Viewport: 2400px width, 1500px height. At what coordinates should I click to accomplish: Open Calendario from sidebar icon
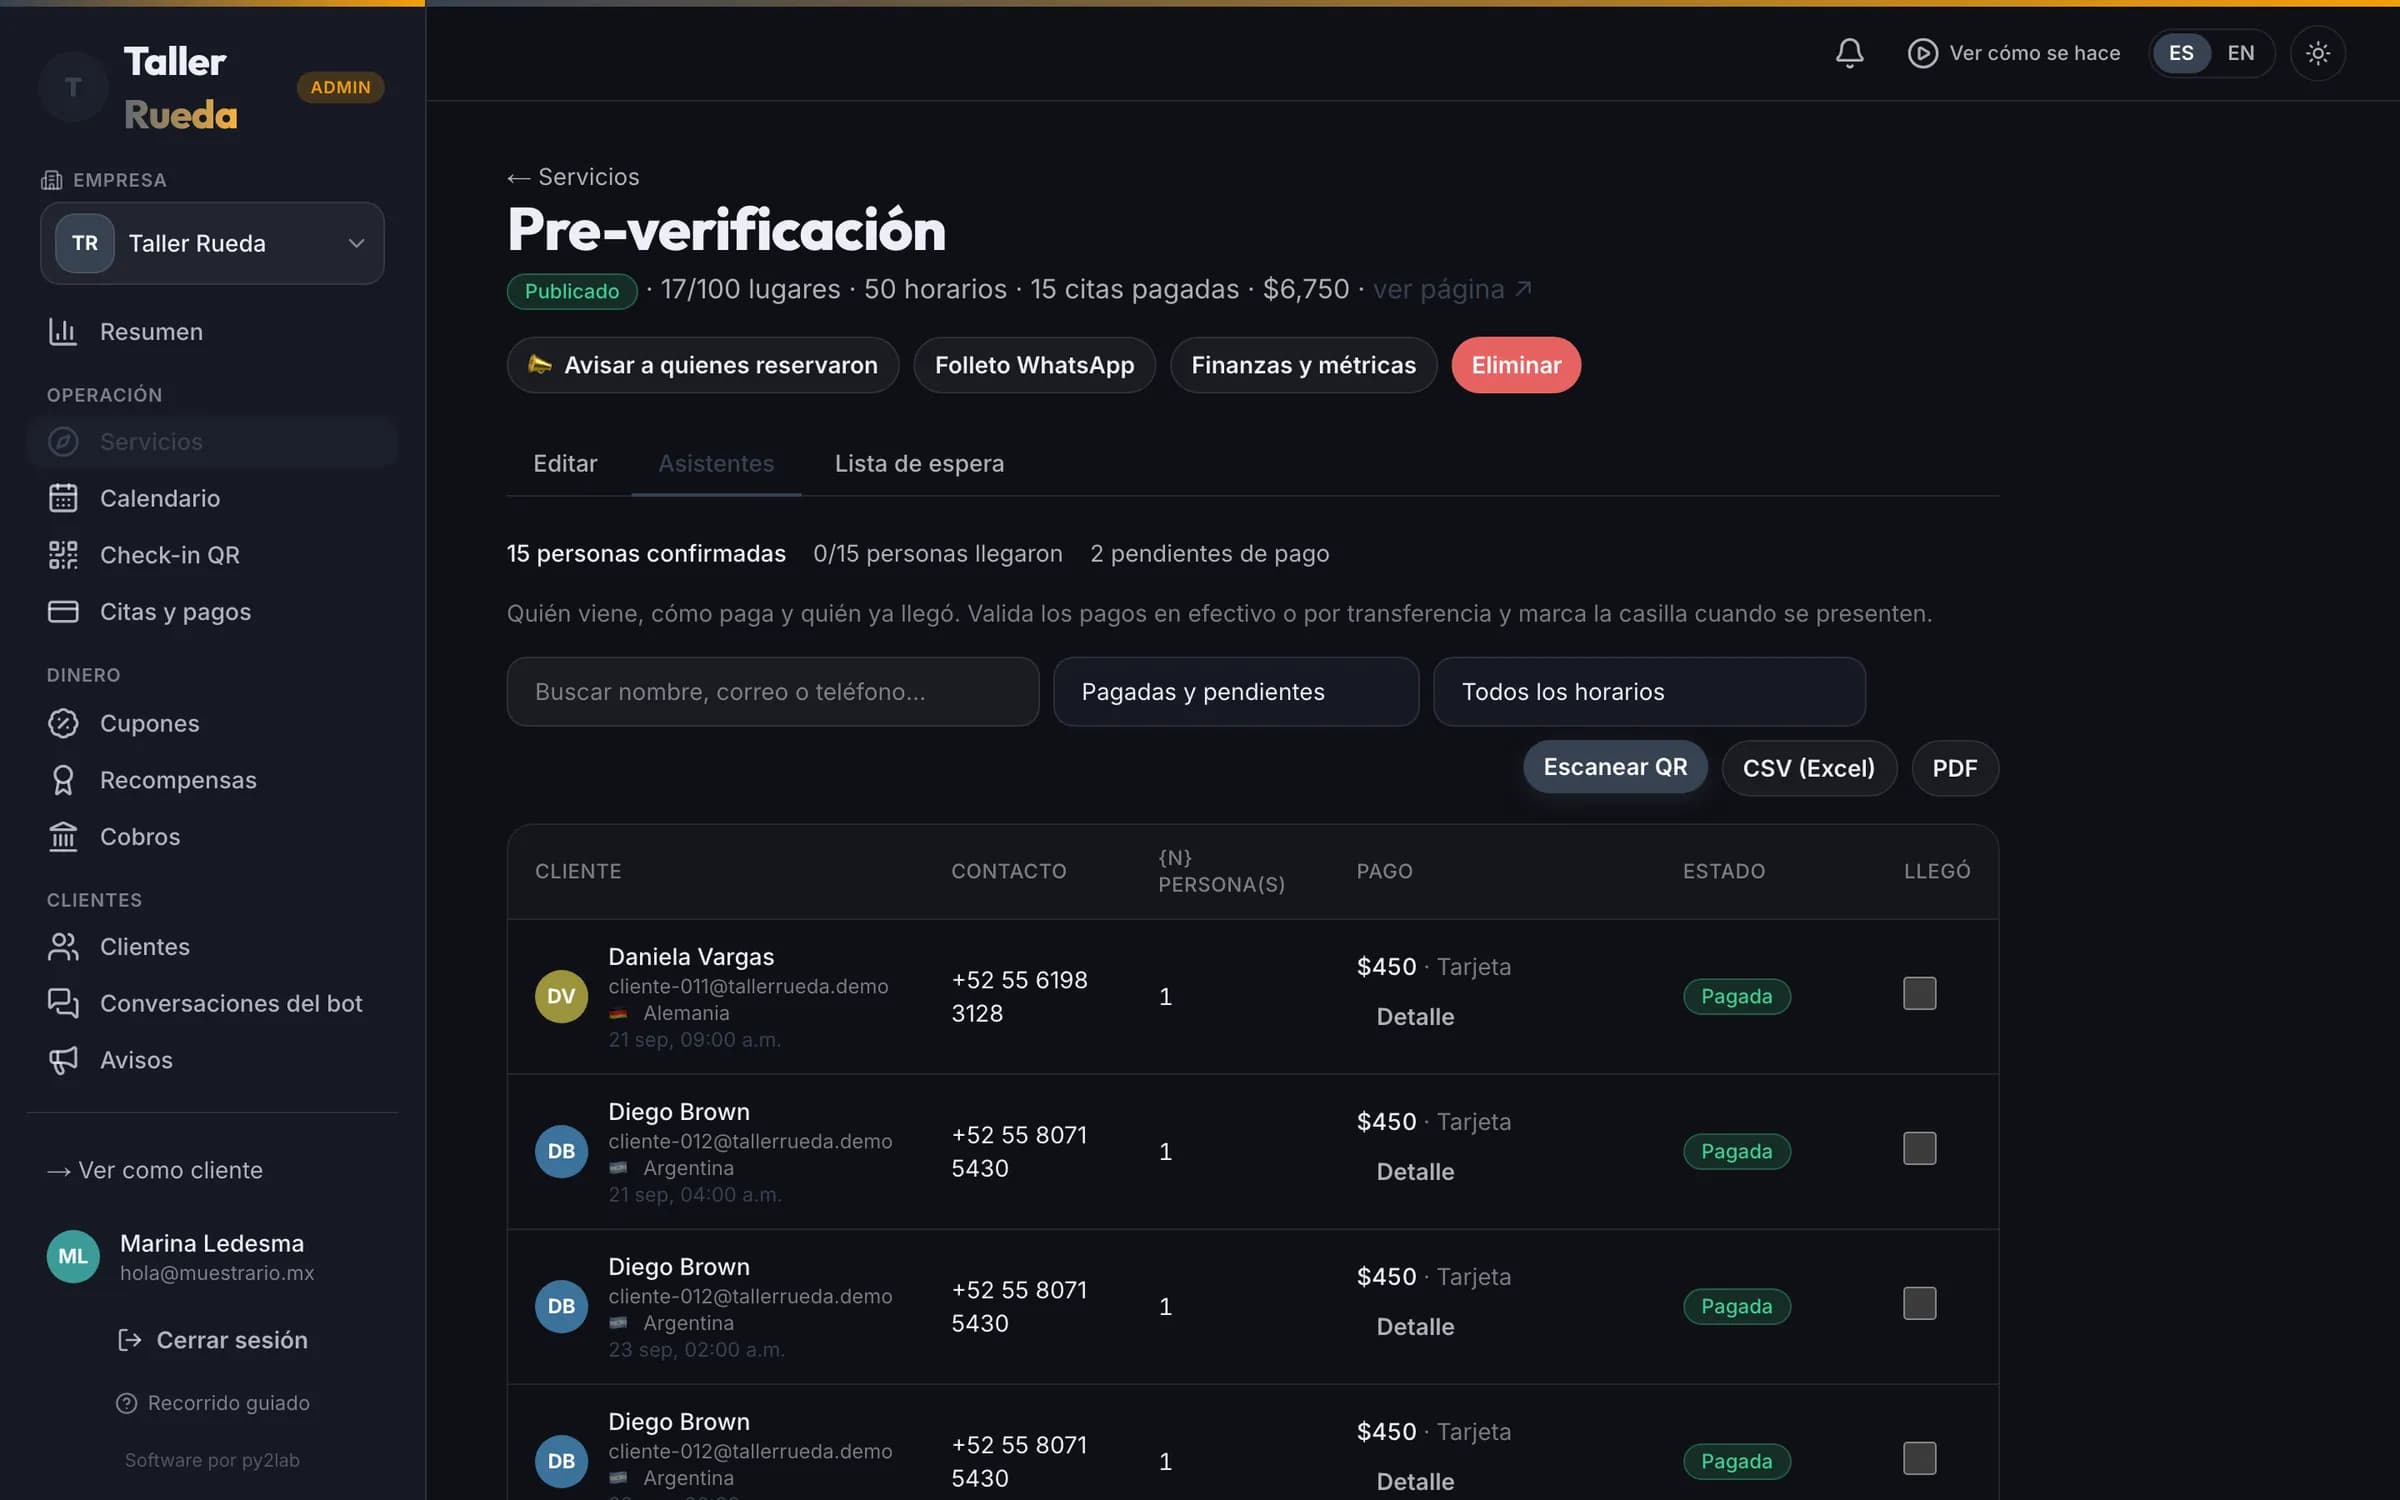[63, 498]
